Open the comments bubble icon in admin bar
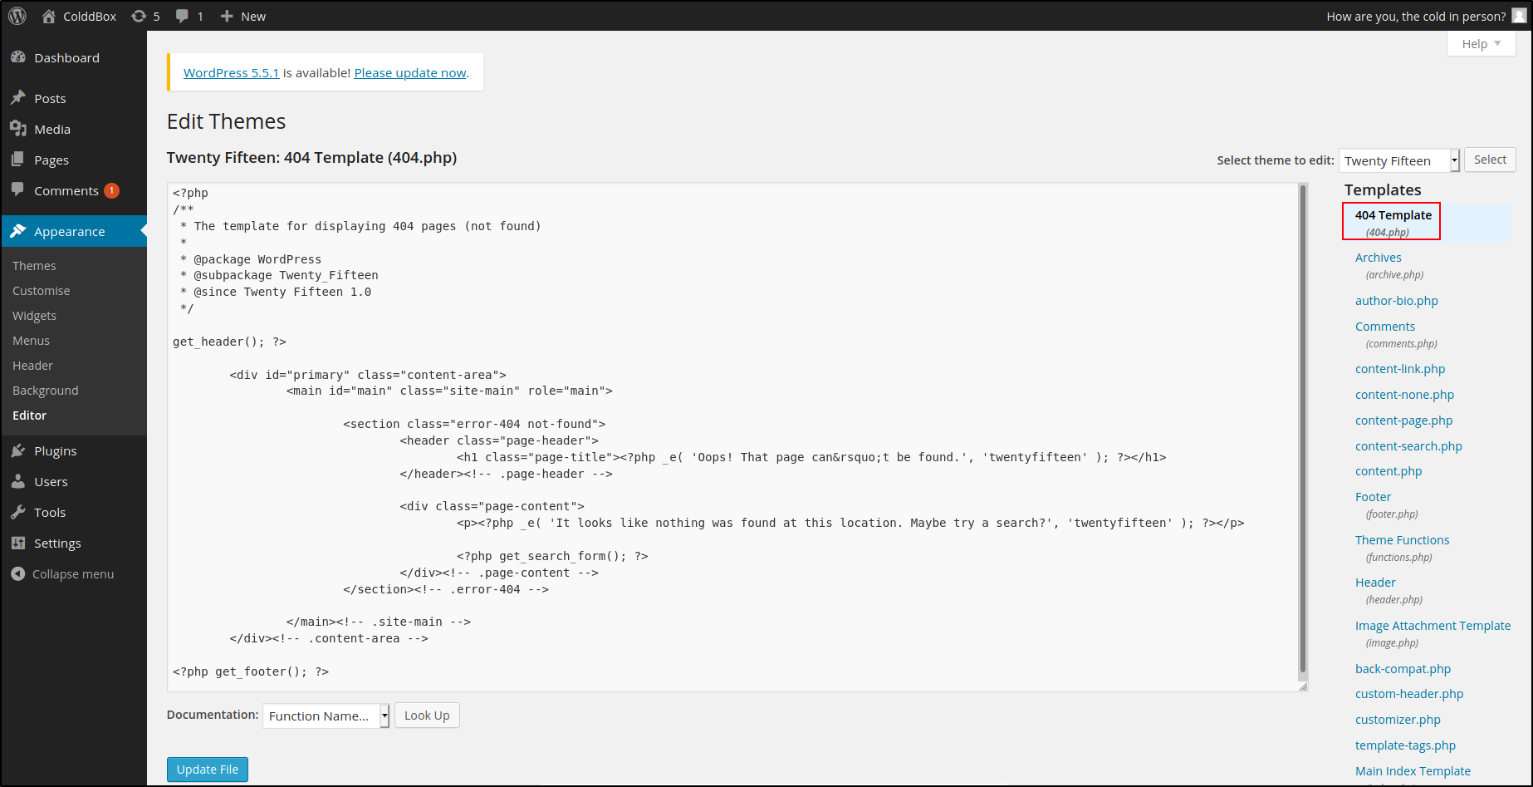The width and height of the screenshot is (1533, 787). (x=182, y=16)
